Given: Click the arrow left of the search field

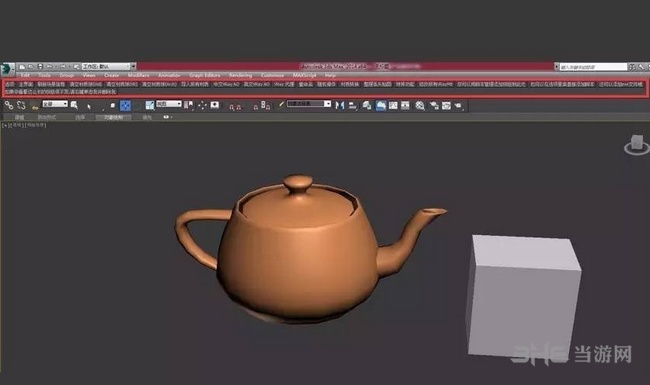Looking at the screenshot, I should tap(556, 67).
